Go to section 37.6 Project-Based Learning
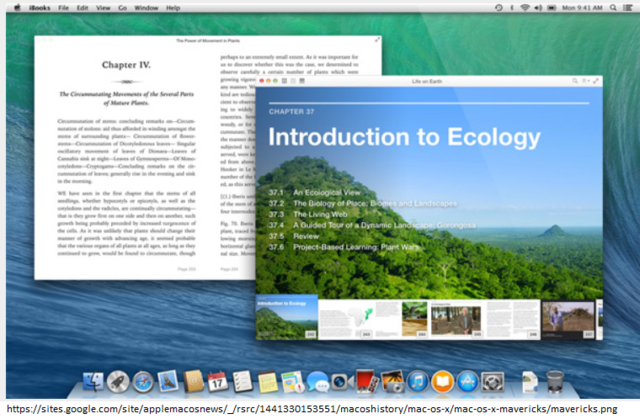 [344, 247]
